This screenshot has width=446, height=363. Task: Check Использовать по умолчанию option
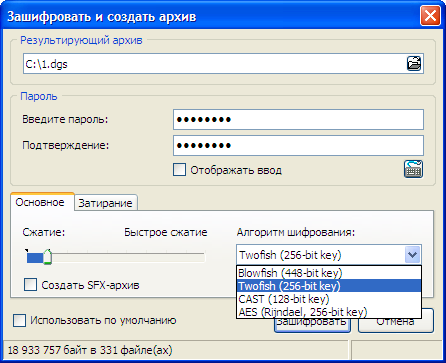click(x=19, y=320)
